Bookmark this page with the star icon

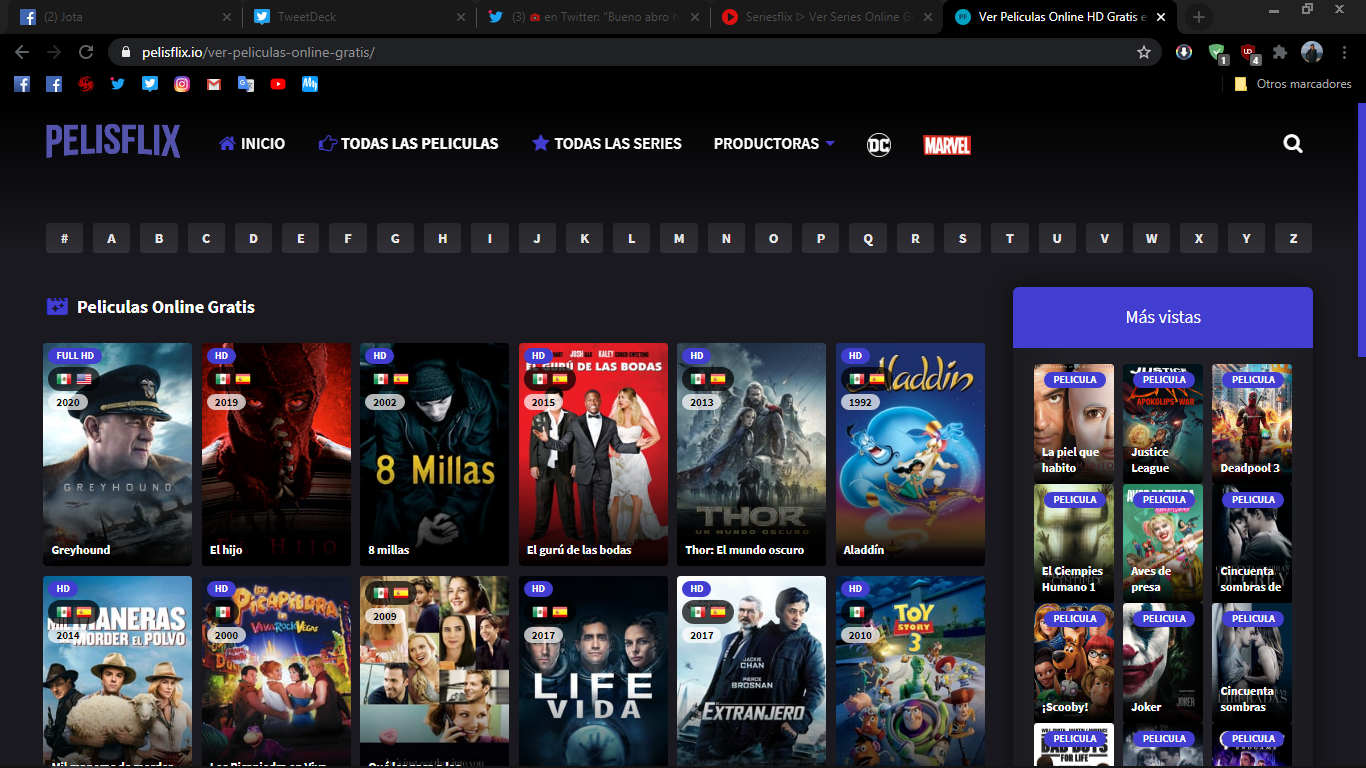pos(1144,52)
